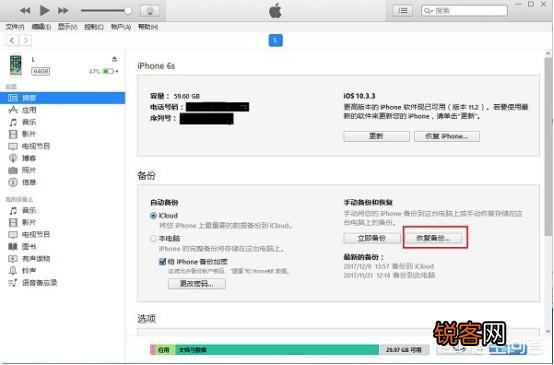The image size is (554, 365).
Task: Click the iPhone 6s heading
Action: click(x=156, y=66)
